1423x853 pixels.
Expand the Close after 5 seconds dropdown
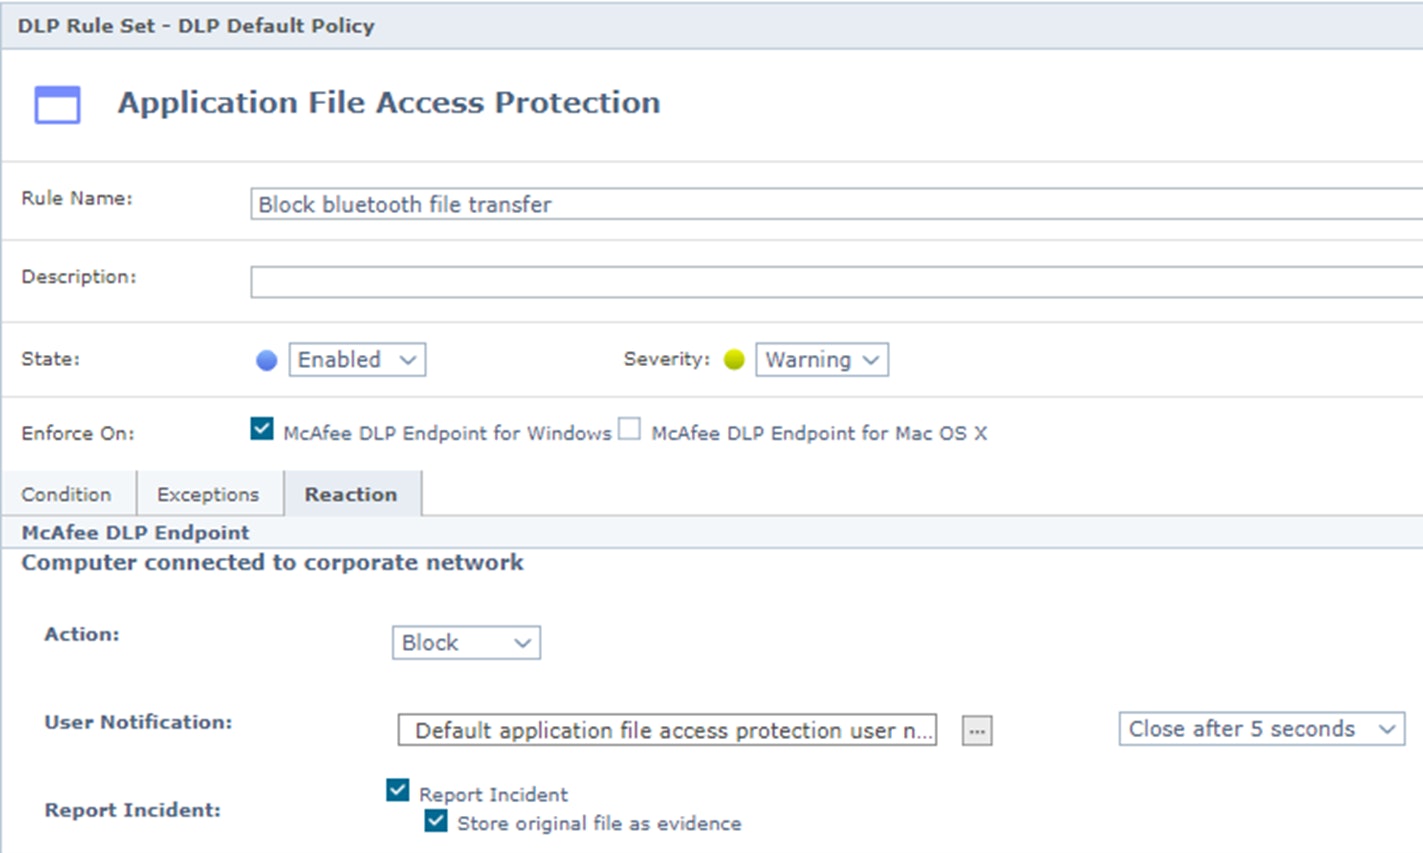point(1261,729)
